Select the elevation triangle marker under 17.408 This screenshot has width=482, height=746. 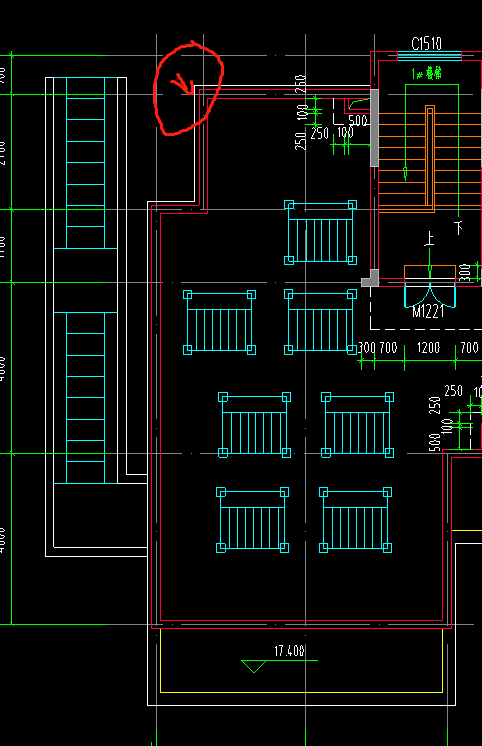click(x=254, y=667)
